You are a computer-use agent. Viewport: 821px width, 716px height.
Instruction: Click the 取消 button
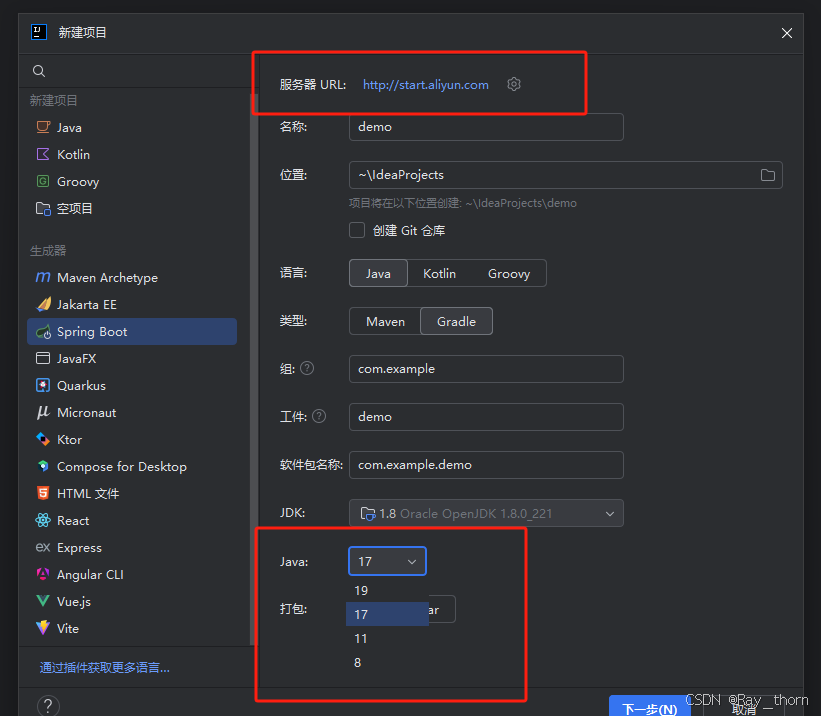[x=744, y=709]
